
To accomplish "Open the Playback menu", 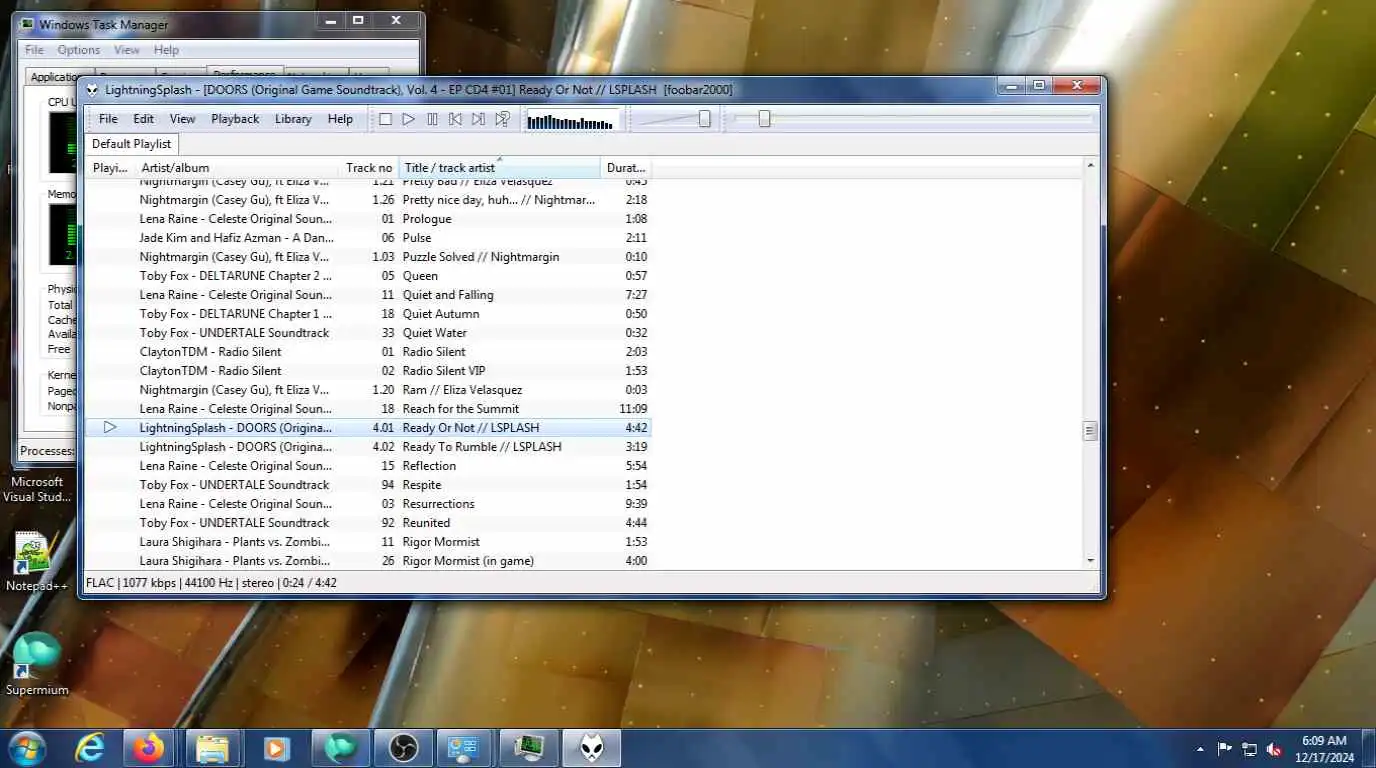I will (235, 119).
